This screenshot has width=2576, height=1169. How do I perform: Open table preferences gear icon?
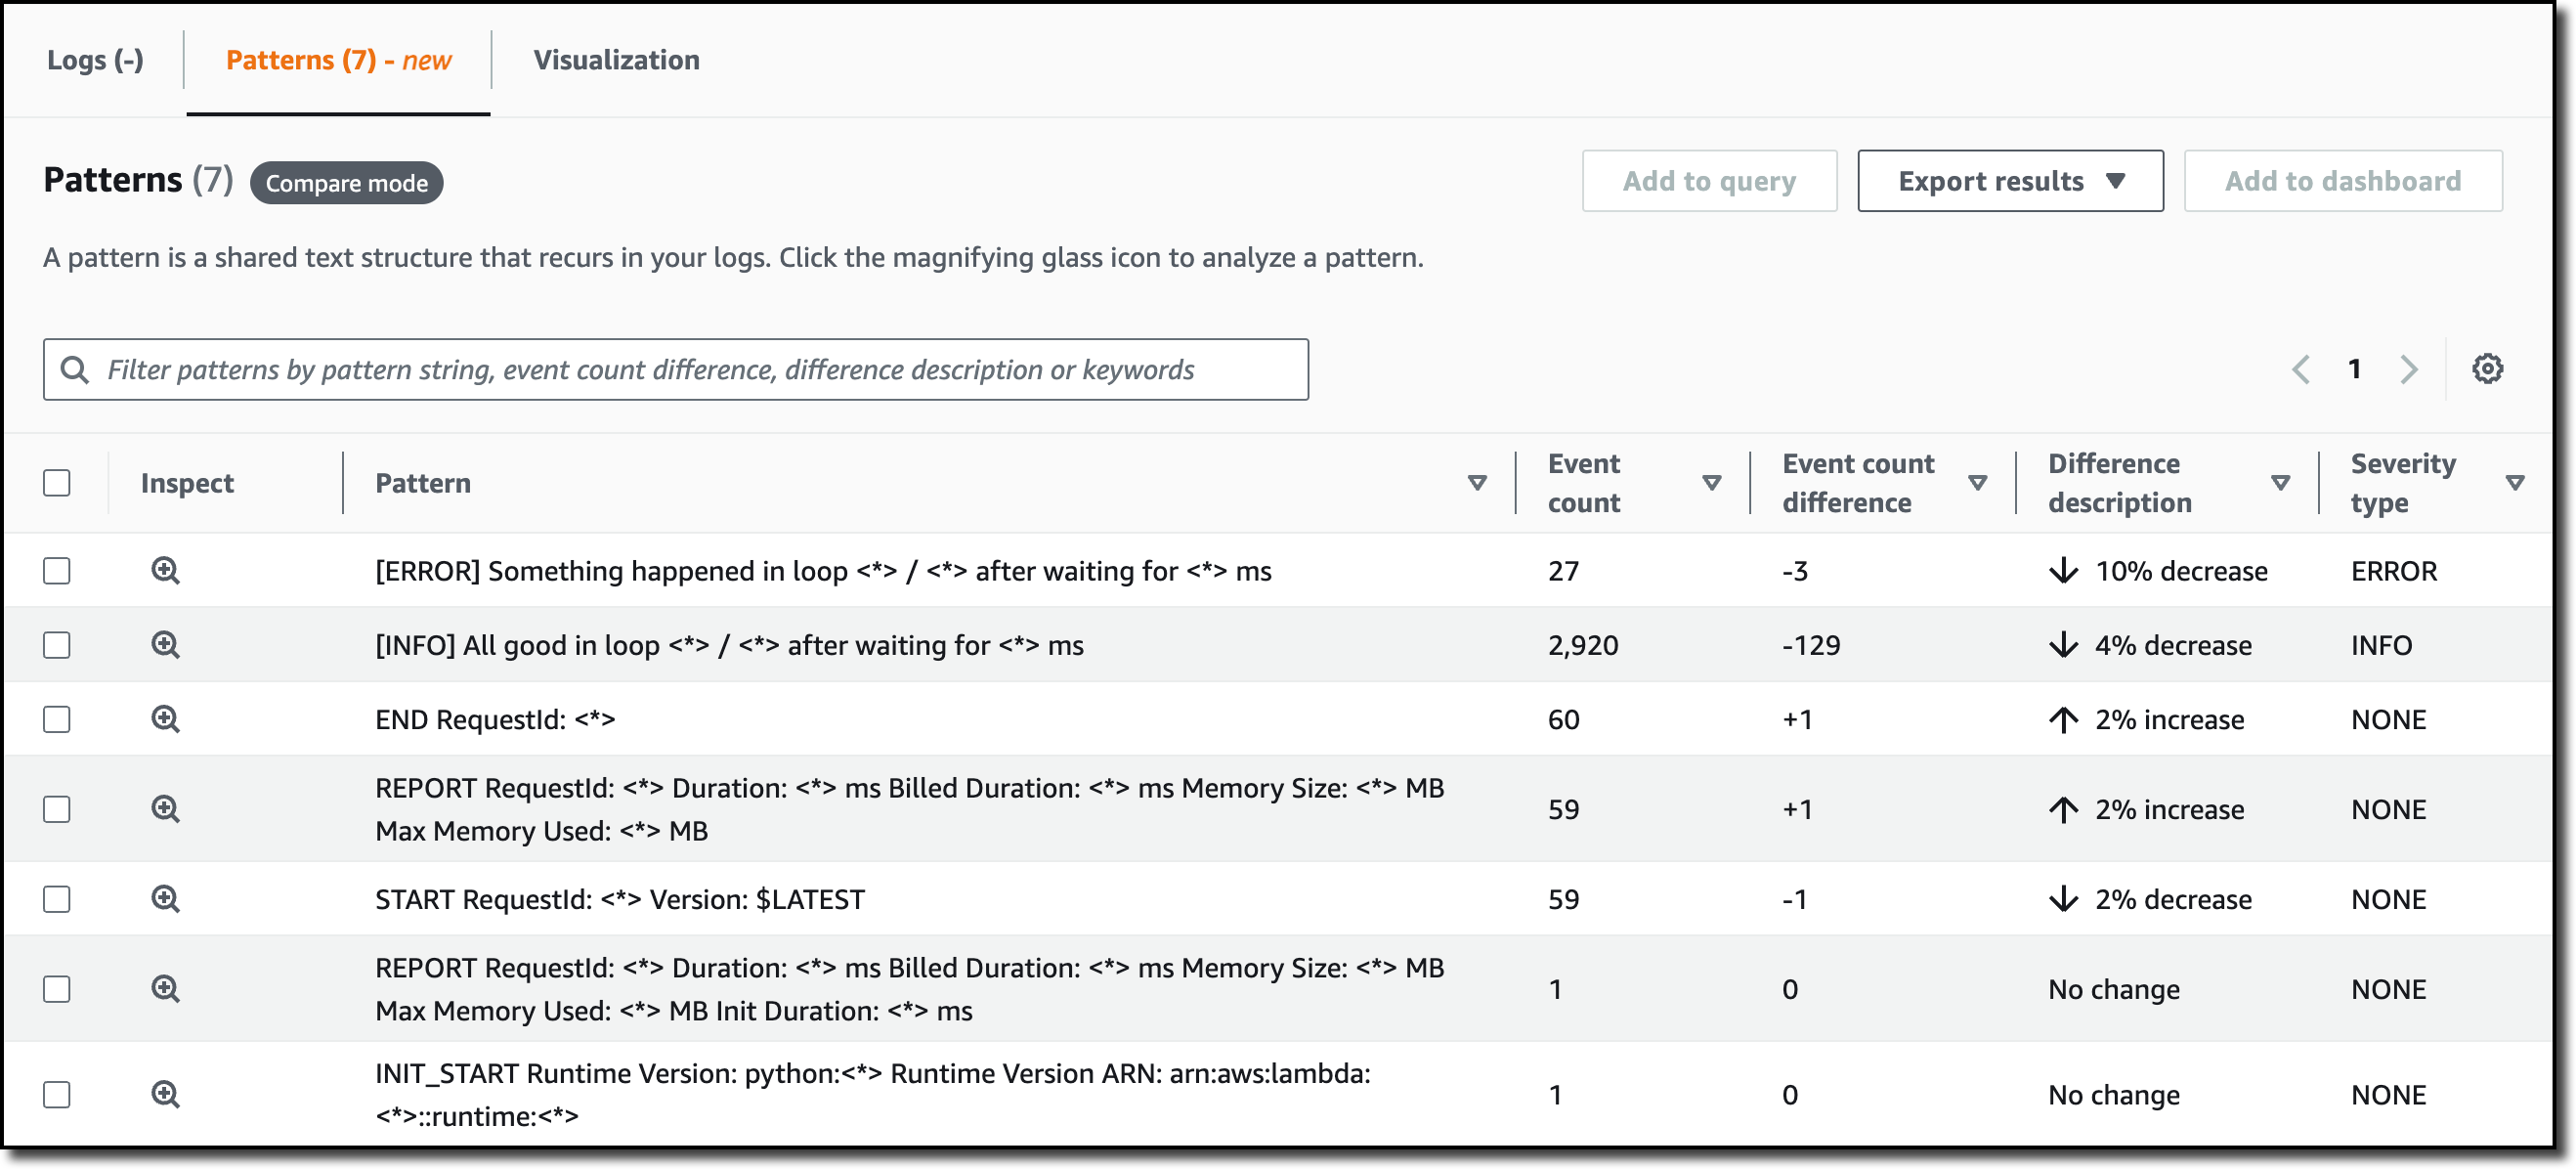point(2487,369)
